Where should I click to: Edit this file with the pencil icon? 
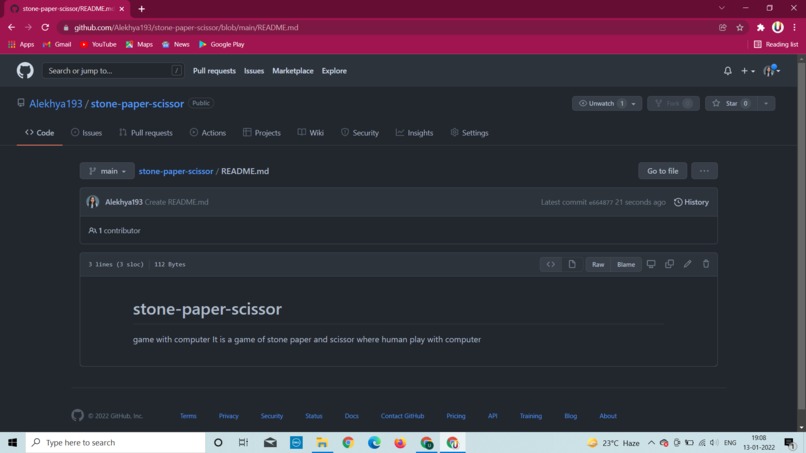coord(687,264)
